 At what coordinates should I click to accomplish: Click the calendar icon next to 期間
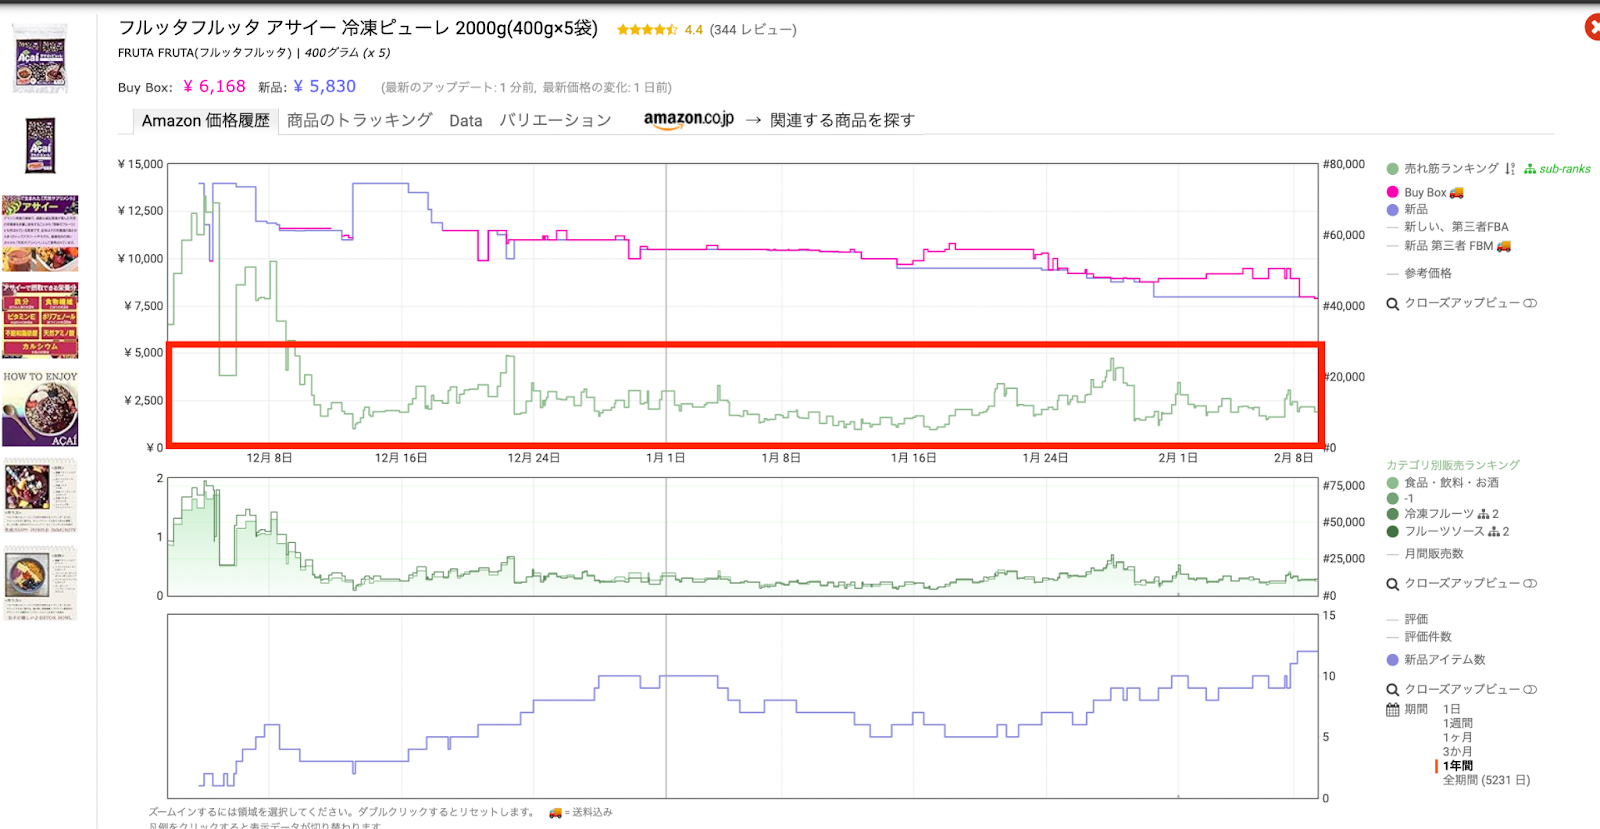[x=1392, y=710]
